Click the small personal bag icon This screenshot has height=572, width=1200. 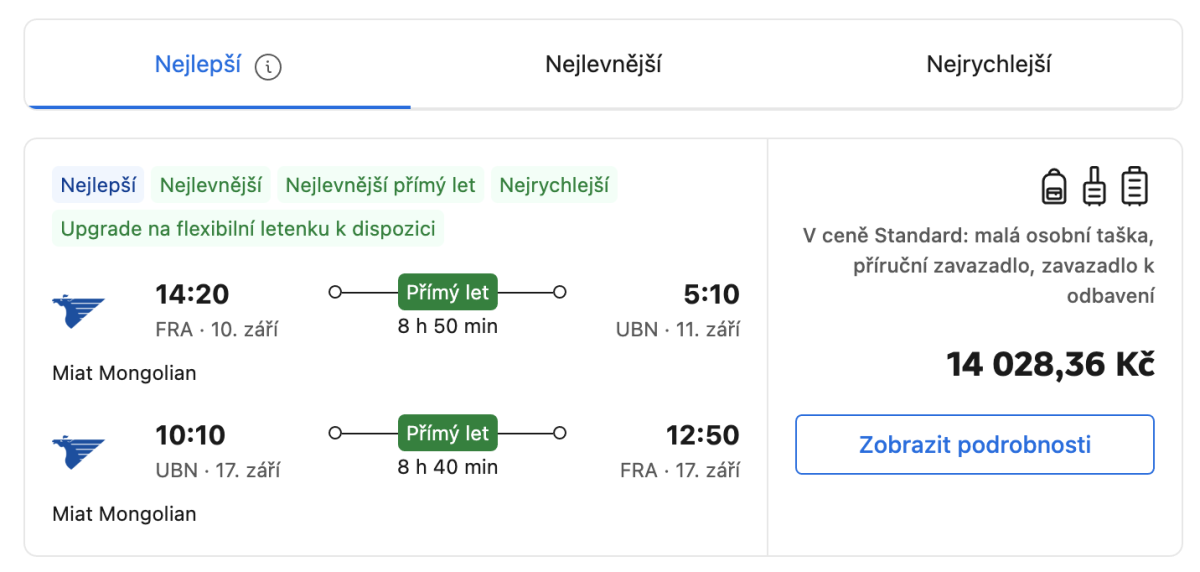click(x=1054, y=186)
